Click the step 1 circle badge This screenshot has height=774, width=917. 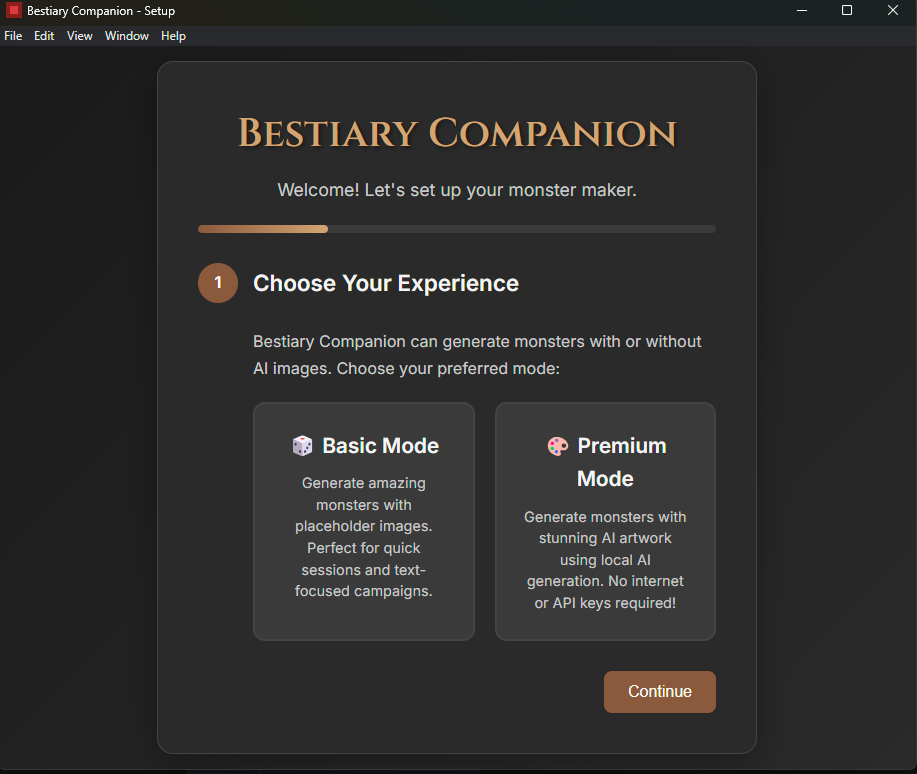tap(218, 283)
